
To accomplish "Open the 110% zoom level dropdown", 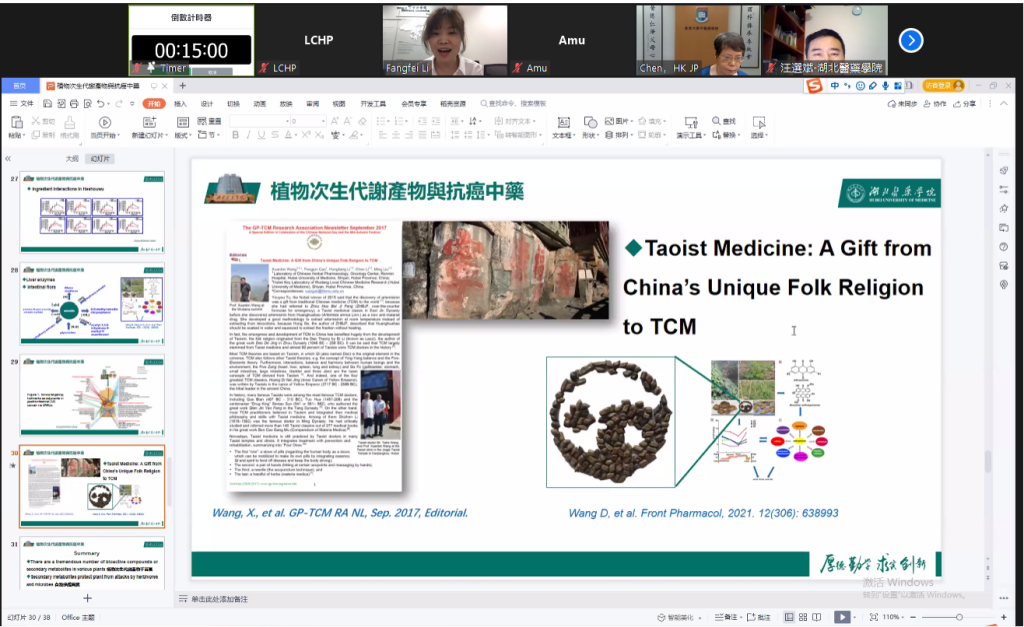I will (x=894, y=617).
